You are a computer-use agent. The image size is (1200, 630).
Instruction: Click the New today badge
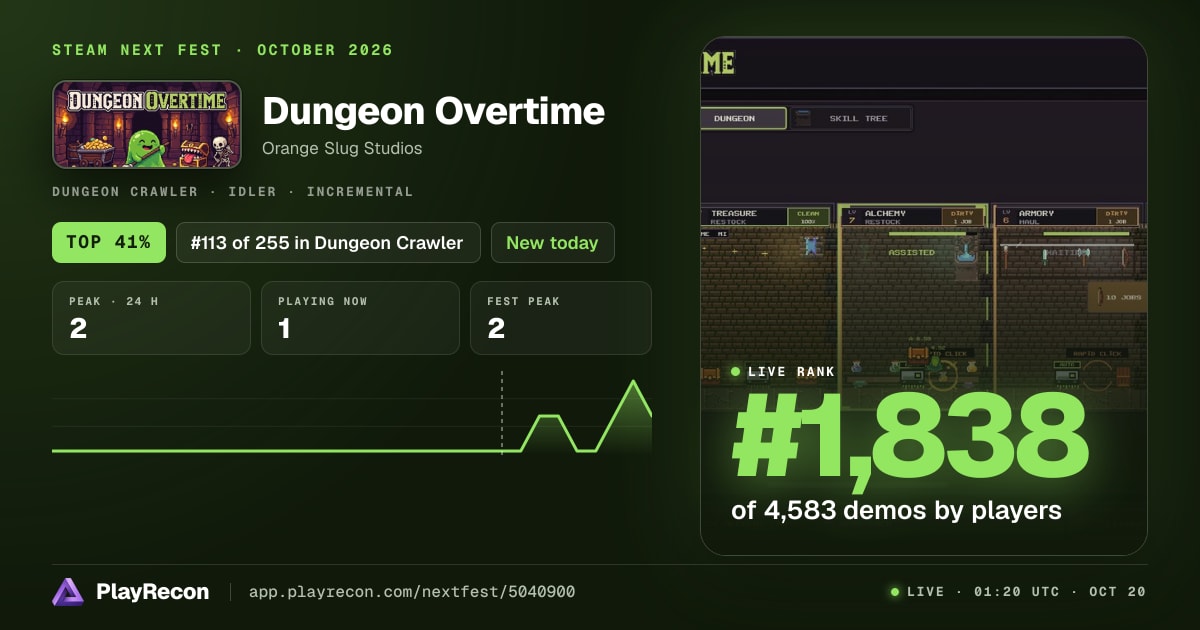(552, 242)
